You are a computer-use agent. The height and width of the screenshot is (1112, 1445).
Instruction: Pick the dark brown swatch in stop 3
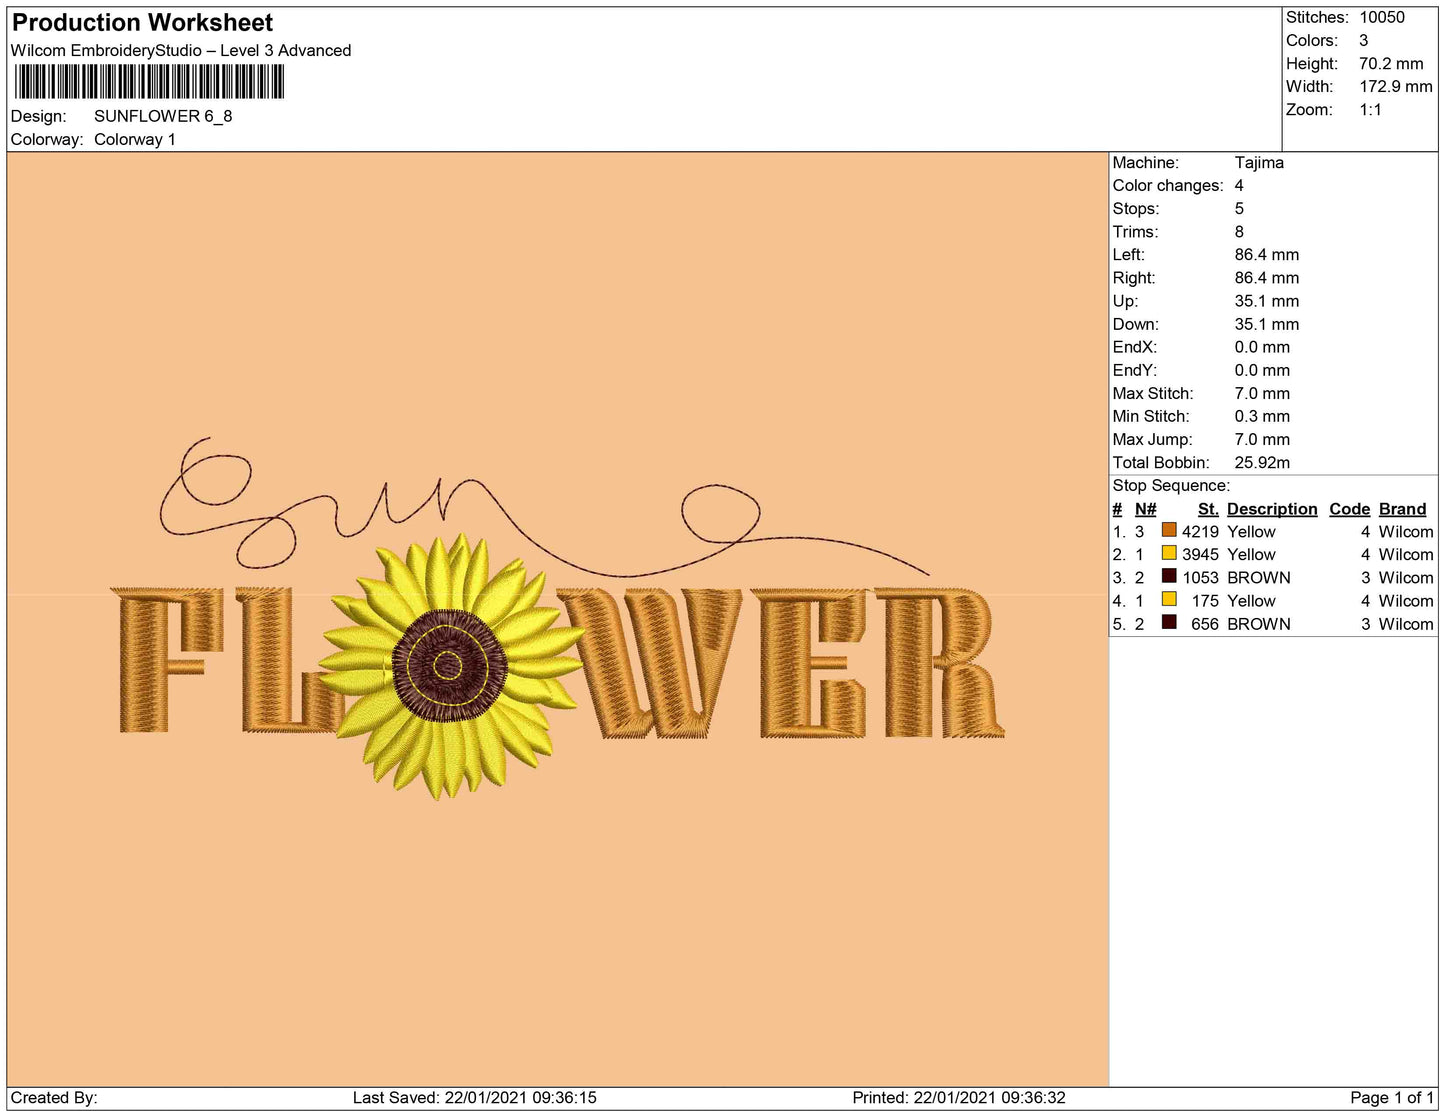(1168, 576)
